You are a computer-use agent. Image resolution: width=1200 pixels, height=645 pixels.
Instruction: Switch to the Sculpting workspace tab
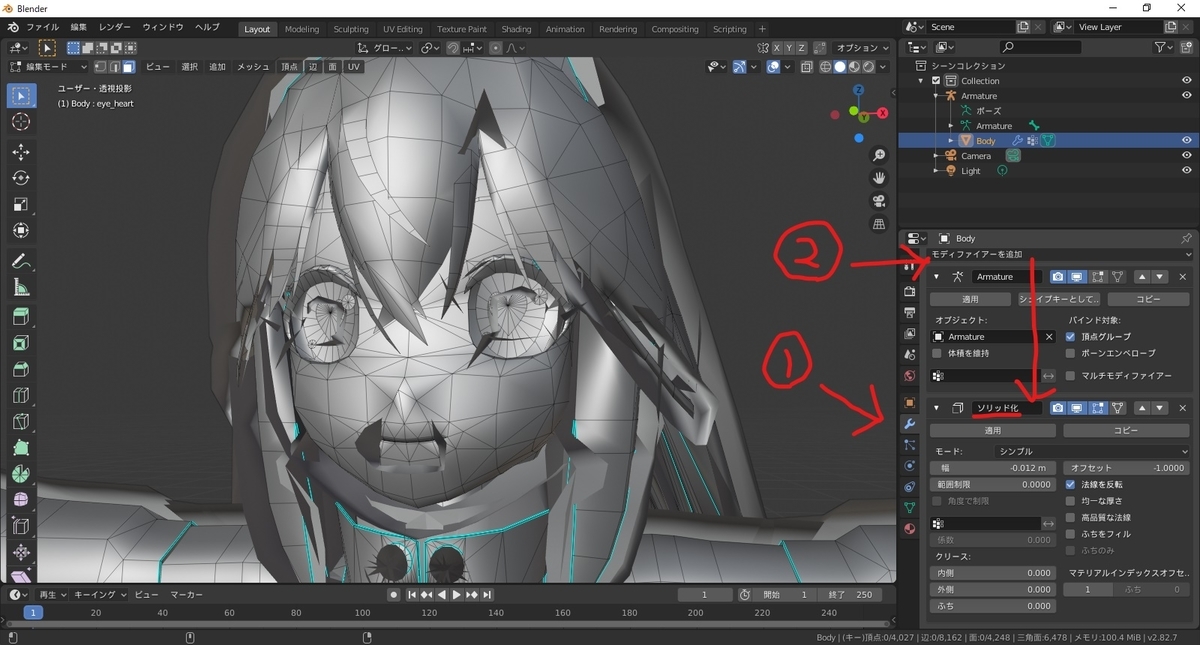[351, 29]
